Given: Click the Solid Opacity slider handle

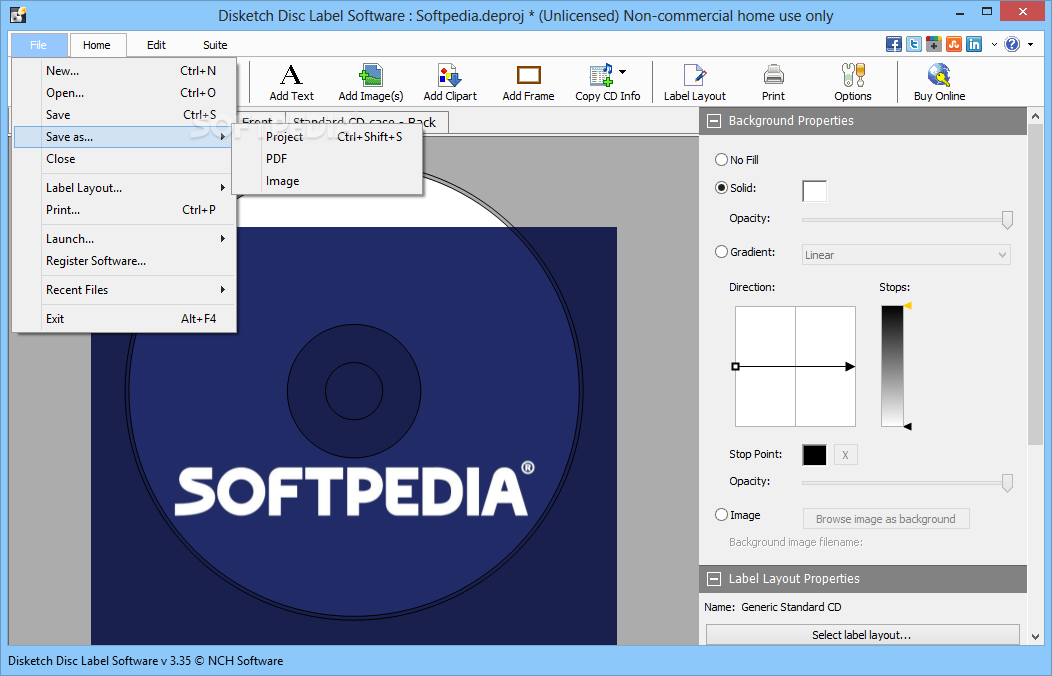Looking at the screenshot, I should (1007, 220).
